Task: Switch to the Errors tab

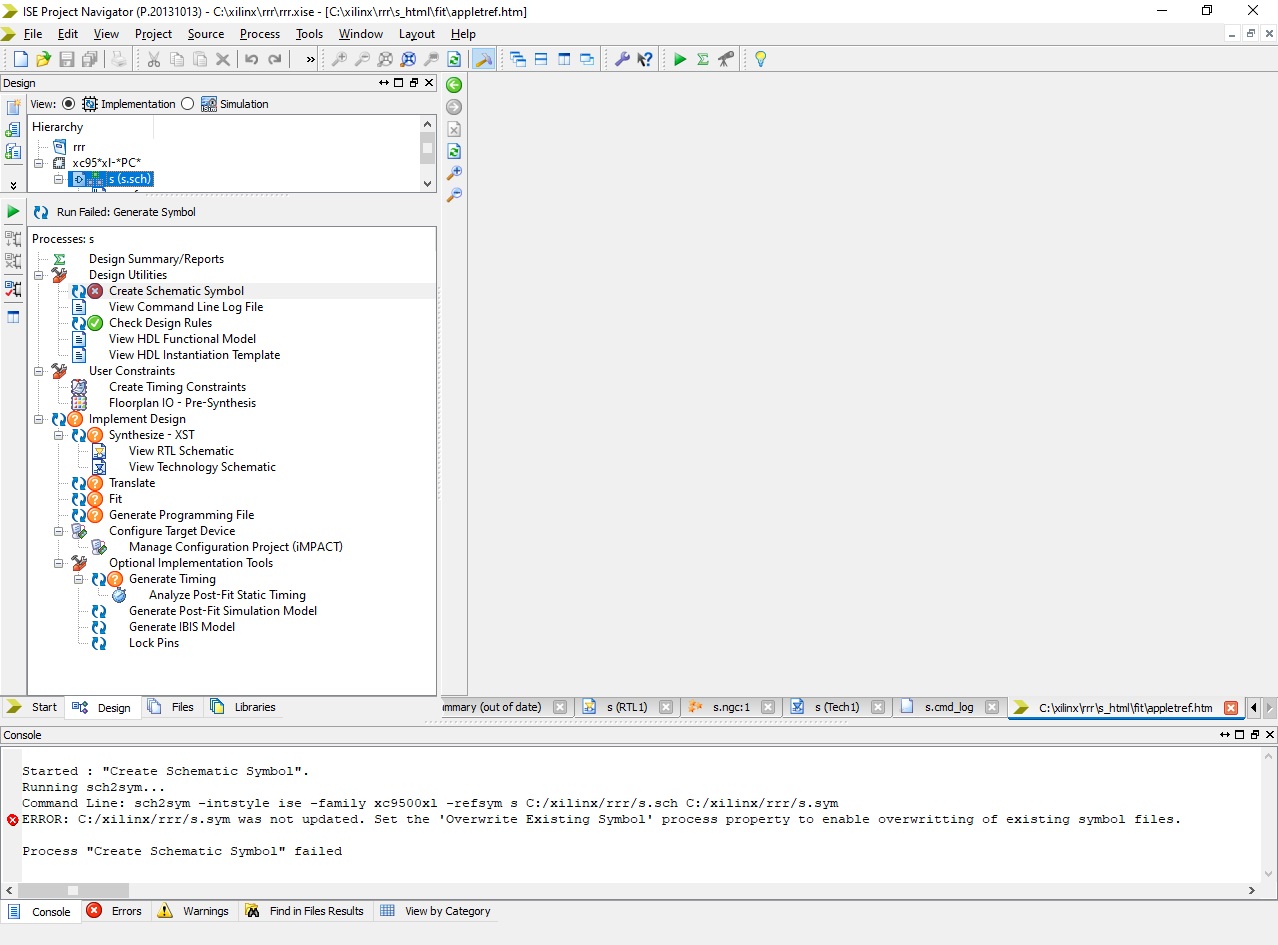Action: coord(115,911)
